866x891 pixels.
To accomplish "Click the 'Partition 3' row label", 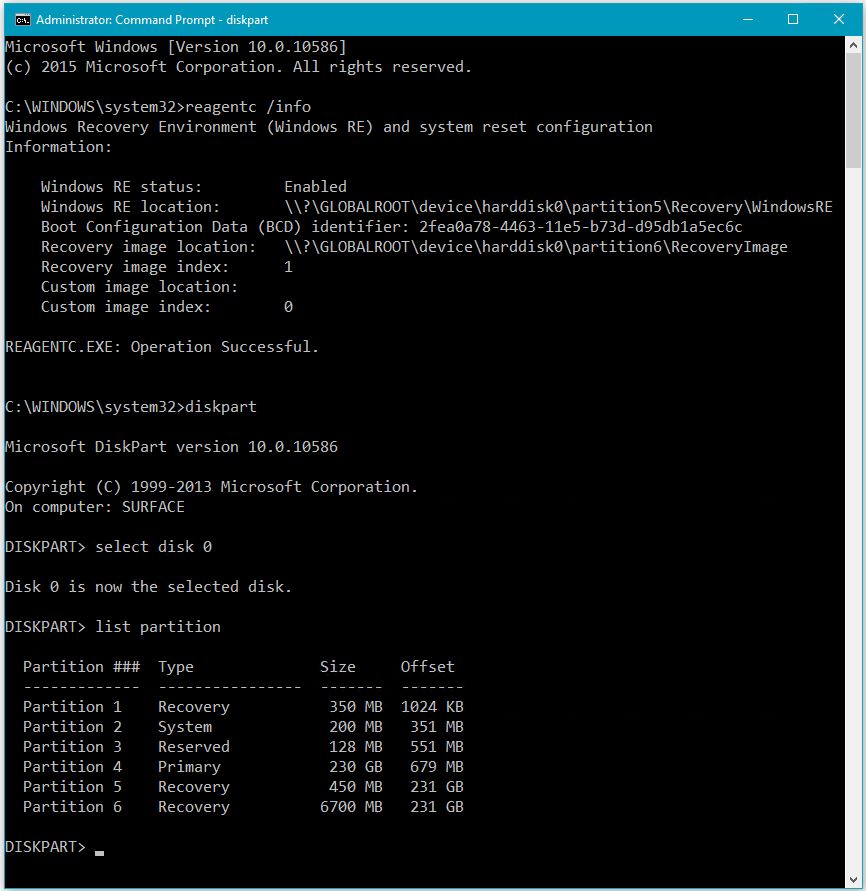I will 72,747.
